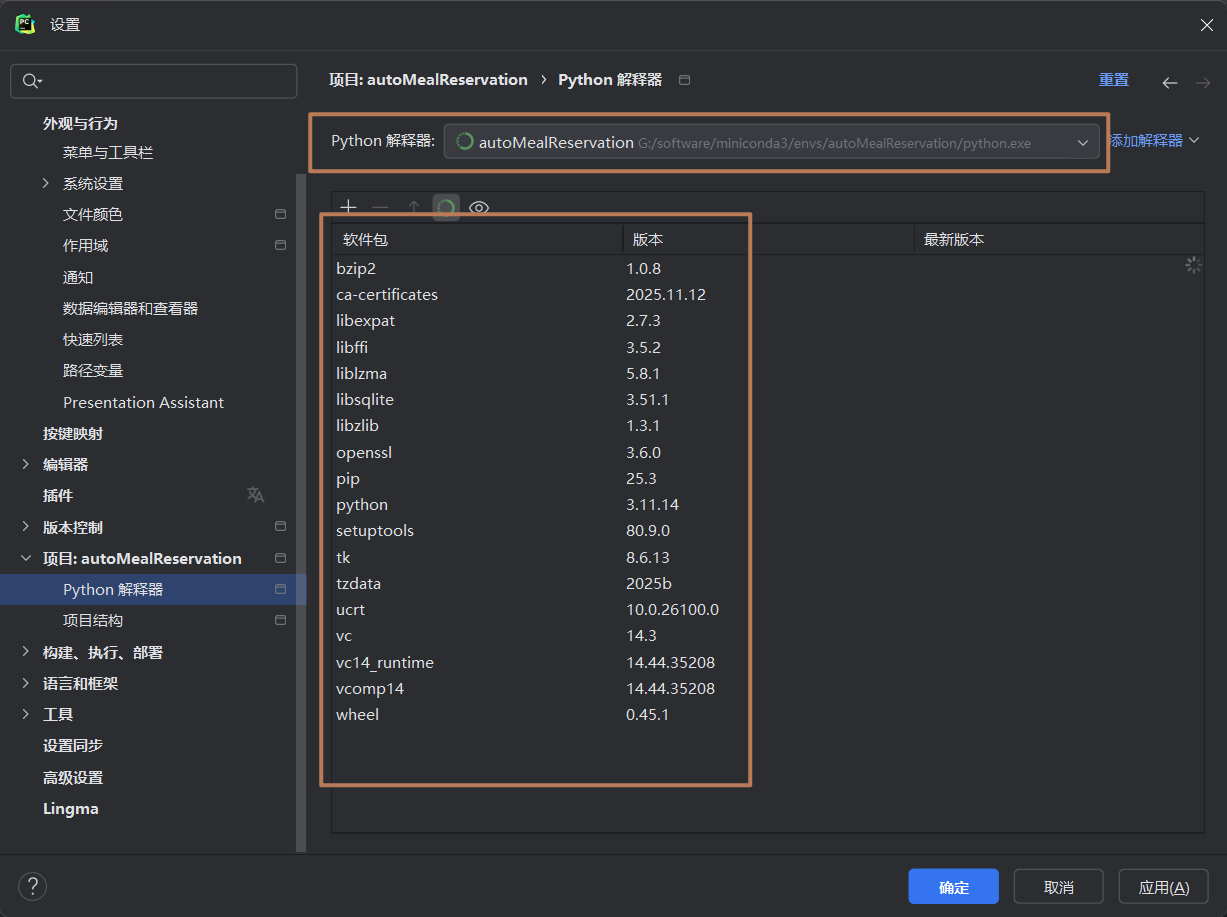Select Lingma in the settings sidebar
1227x917 pixels.
pyautogui.click(x=71, y=808)
